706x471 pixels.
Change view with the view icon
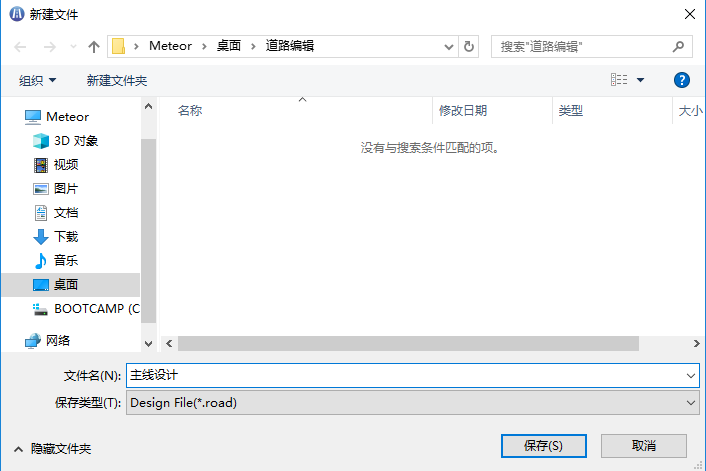619,80
